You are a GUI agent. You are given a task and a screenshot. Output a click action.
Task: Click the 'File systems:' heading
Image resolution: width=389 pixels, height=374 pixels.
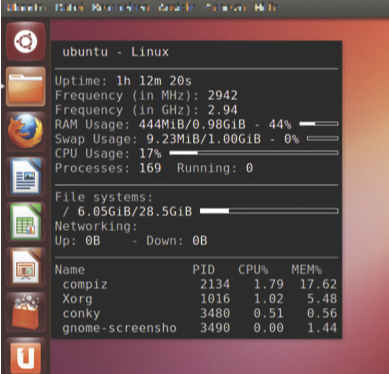(104, 197)
